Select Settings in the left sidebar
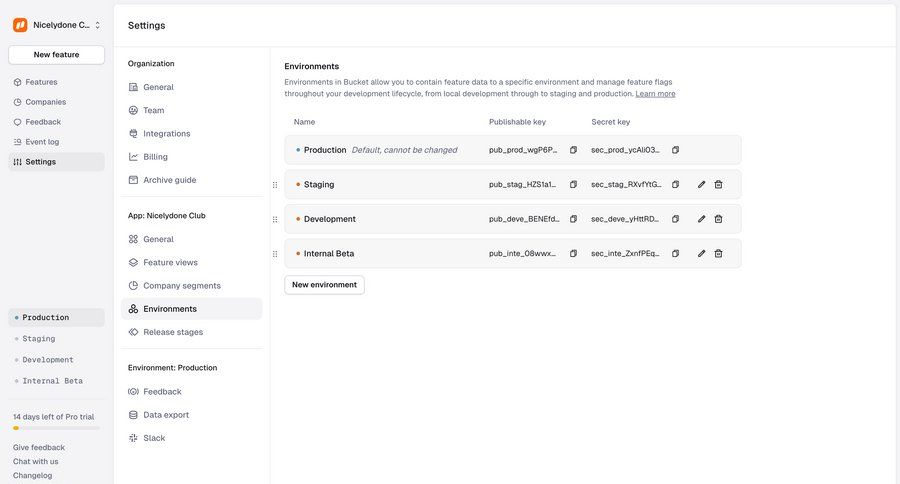Image resolution: width=900 pixels, height=484 pixels. click(x=56, y=162)
